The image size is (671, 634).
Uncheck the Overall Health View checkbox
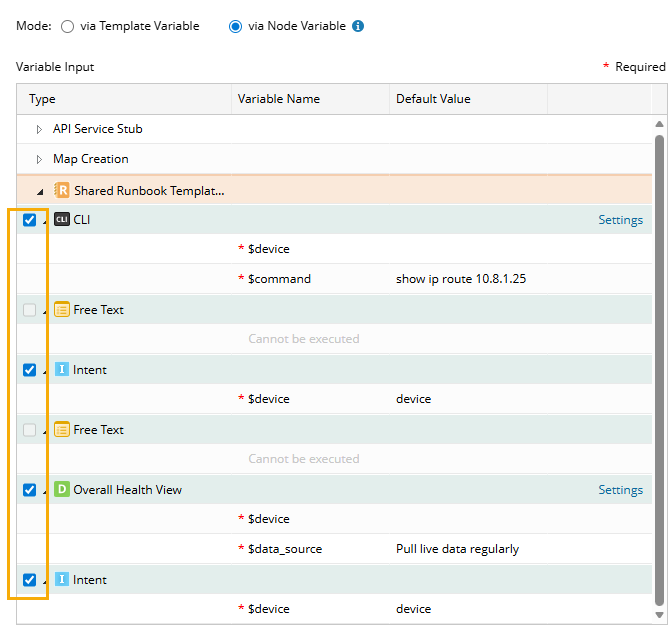pyautogui.click(x=30, y=490)
